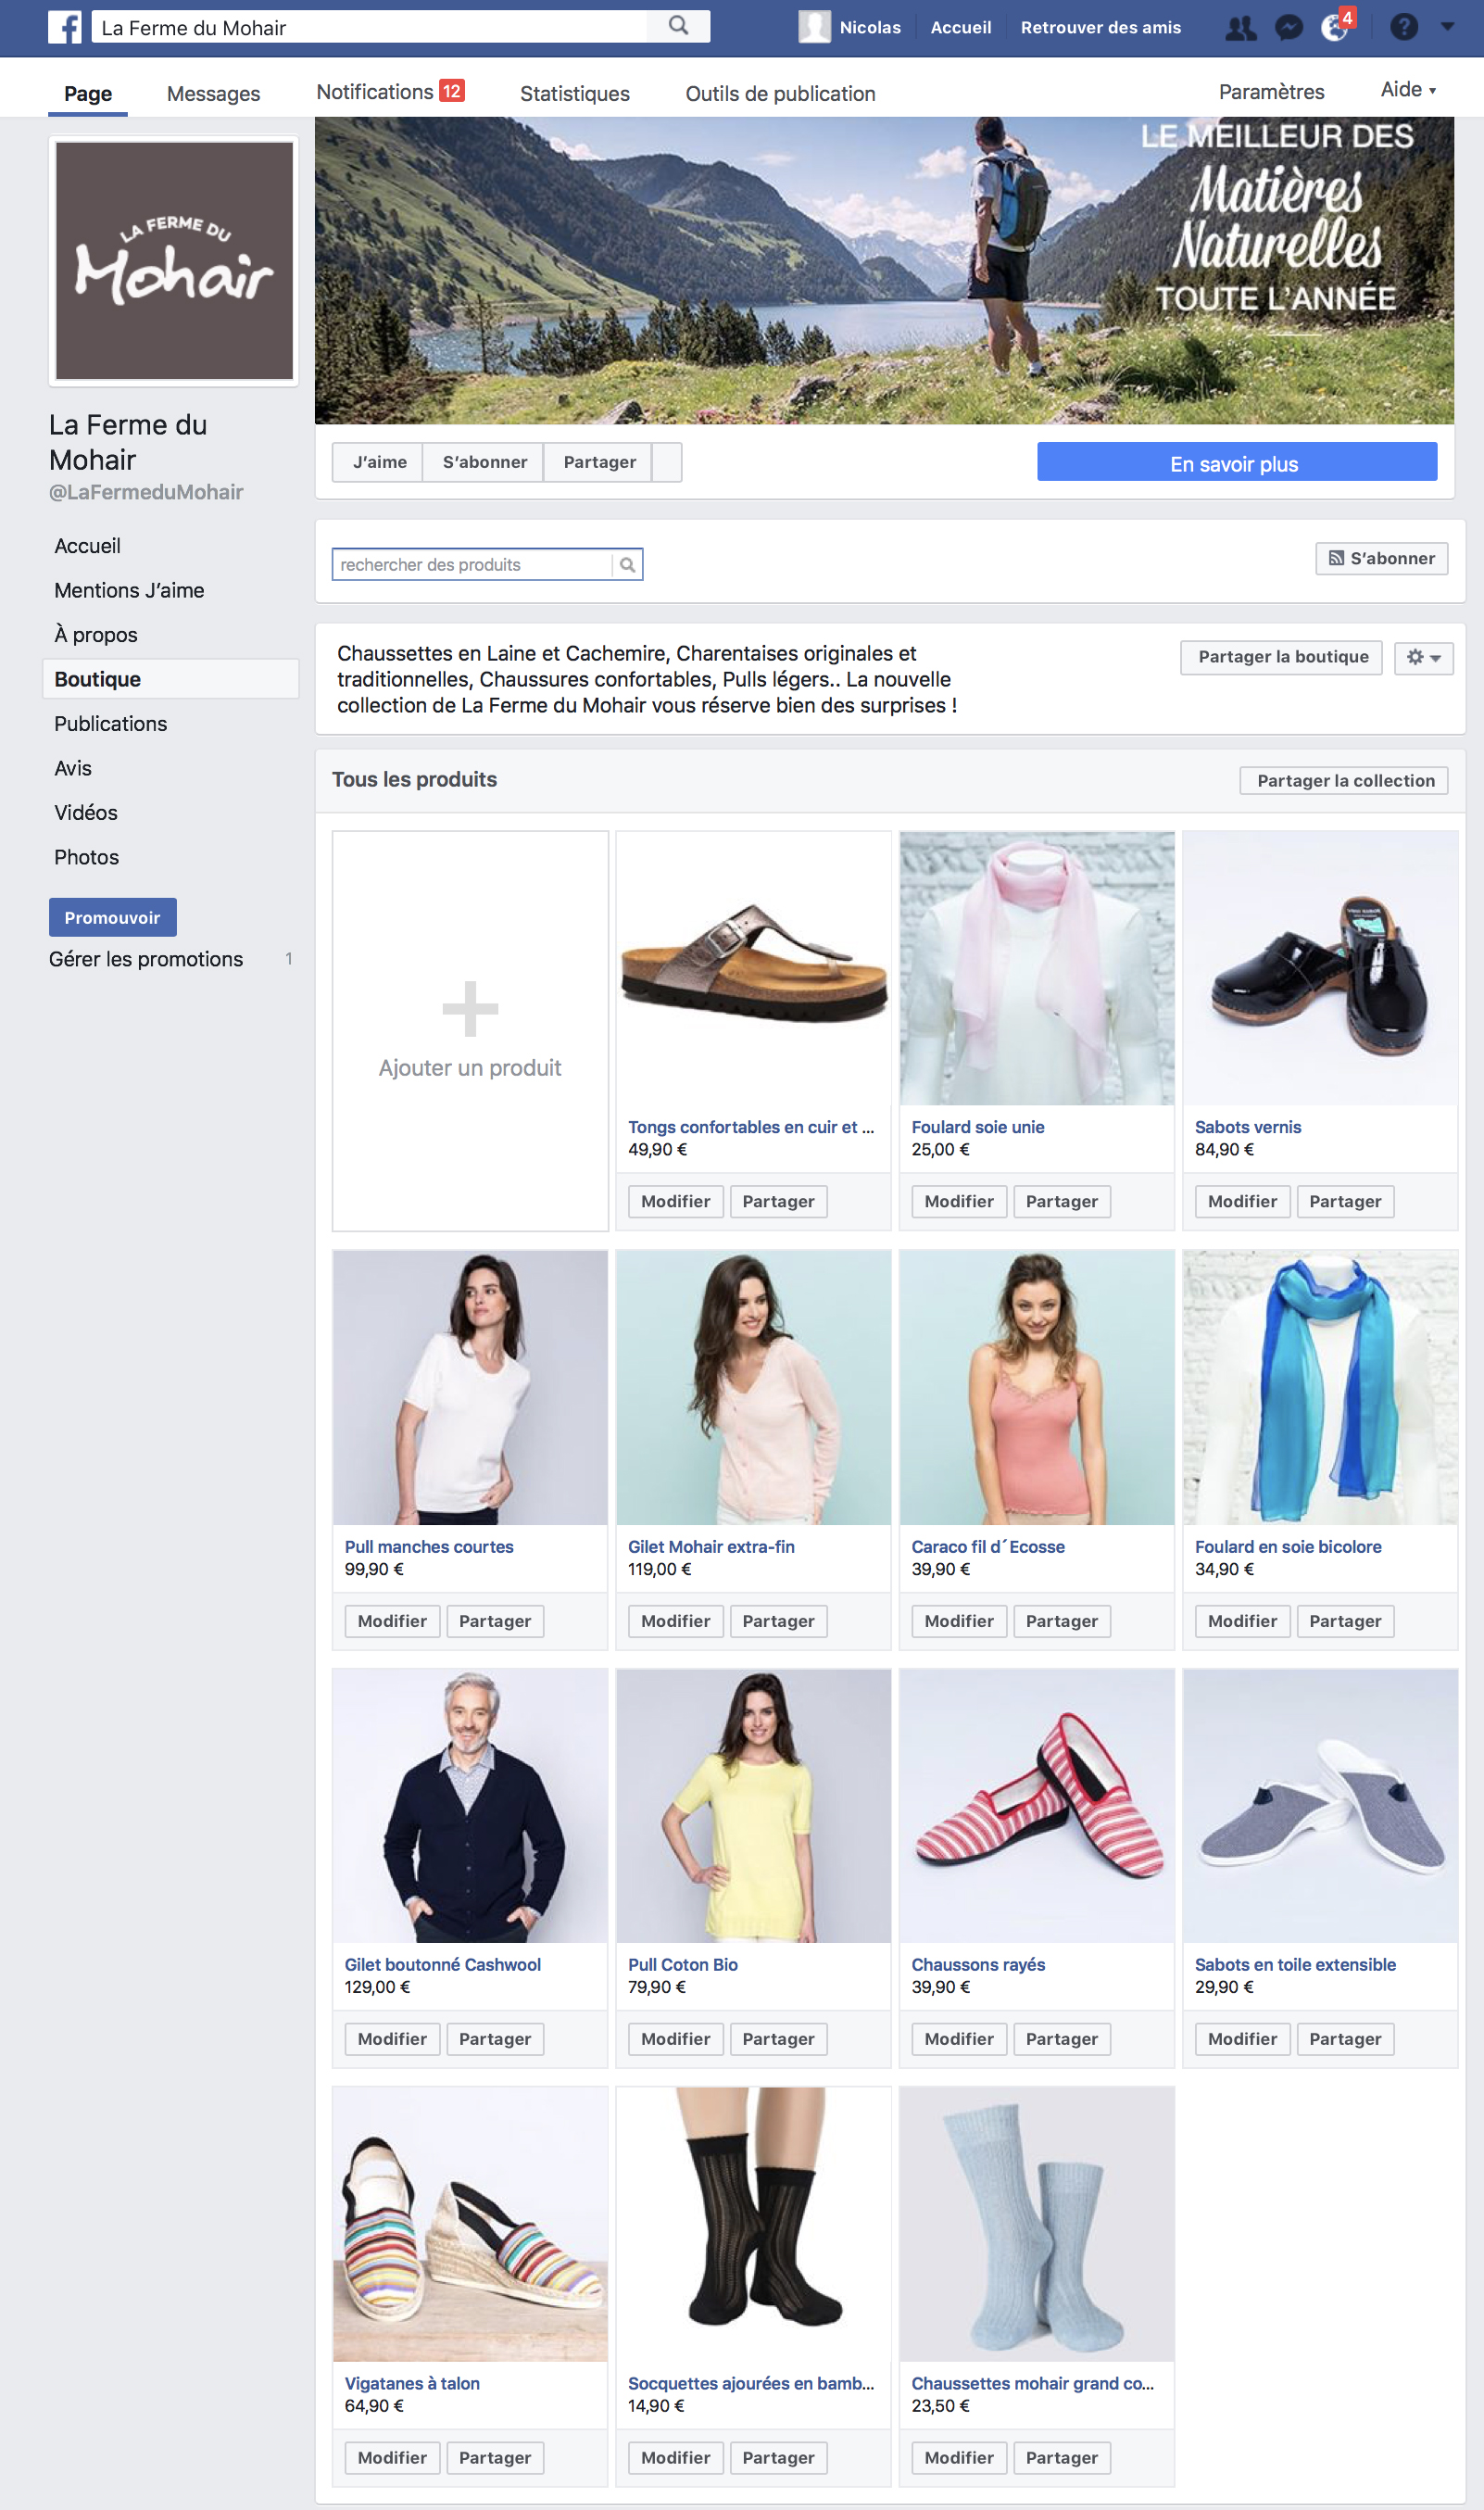Open the shop settings gear dropdown

(x=1423, y=658)
